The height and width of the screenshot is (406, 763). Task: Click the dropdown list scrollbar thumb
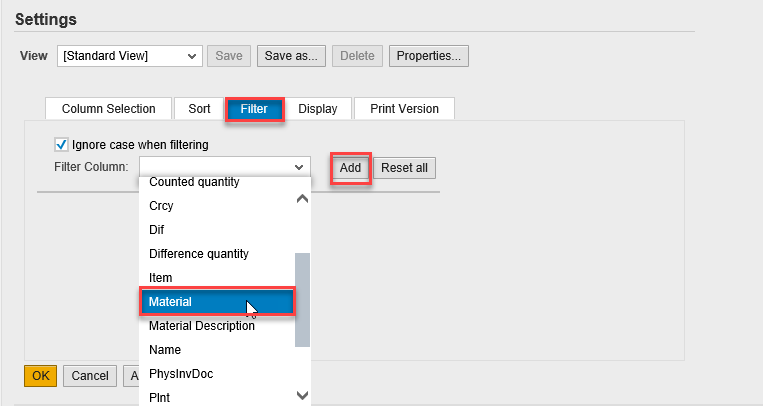click(302, 300)
